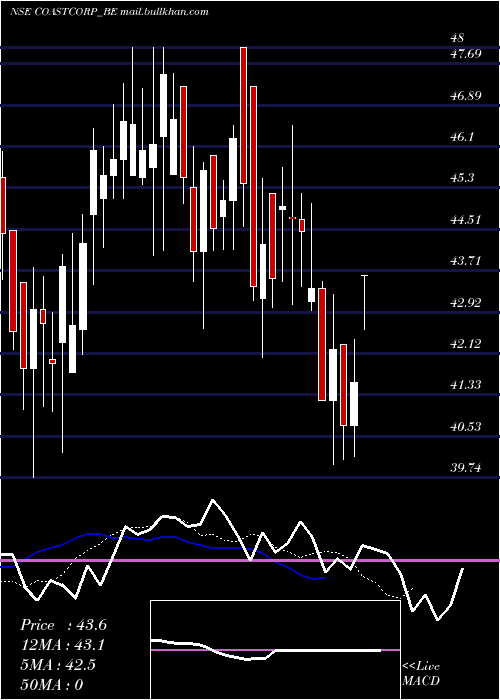Click the 45.3 price level label

[462, 178]
